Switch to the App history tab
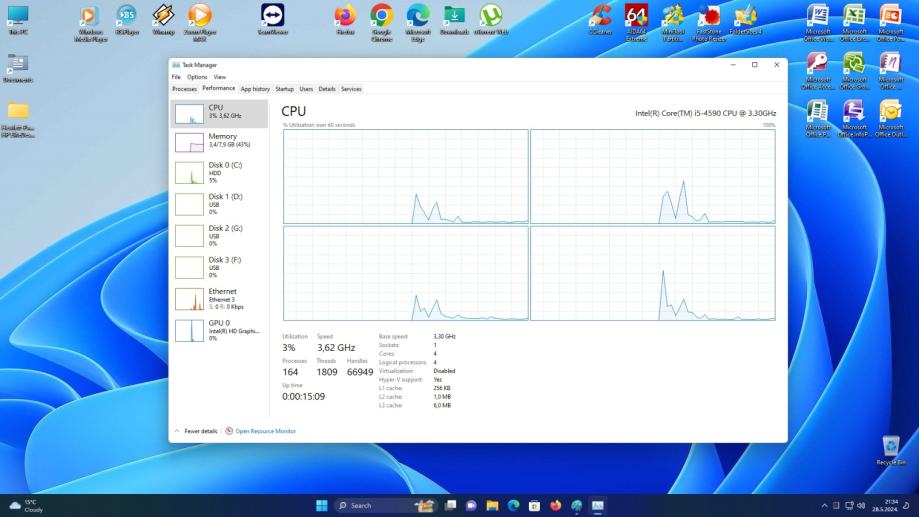919x517 pixels. (x=255, y=89)
